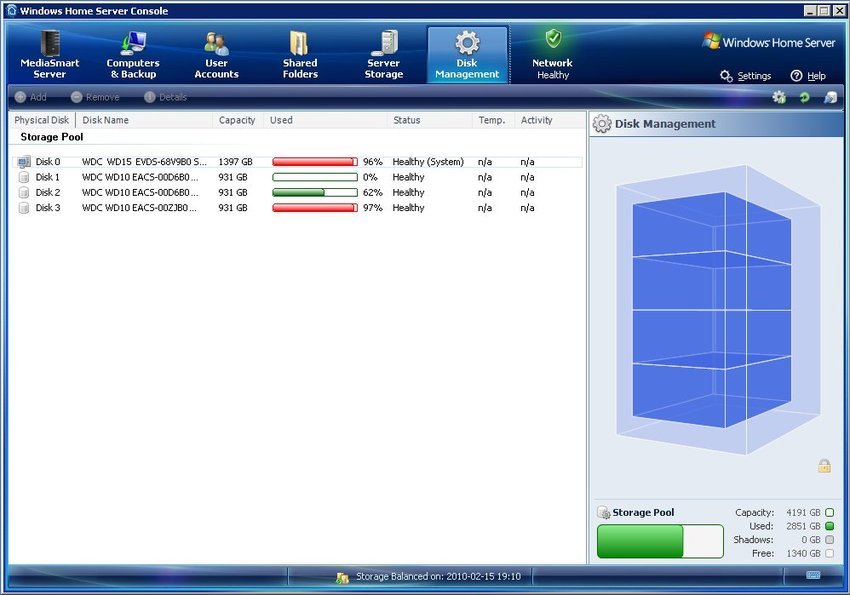Viewport: 850px width, 595px height.
Task: Click the Disk 2 drive icon
Action: [24, 192]
